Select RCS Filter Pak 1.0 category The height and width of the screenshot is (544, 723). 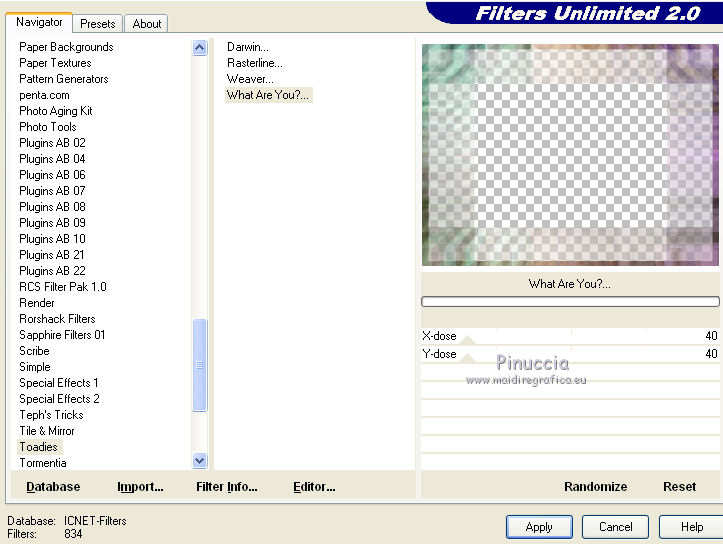(63, 287)
